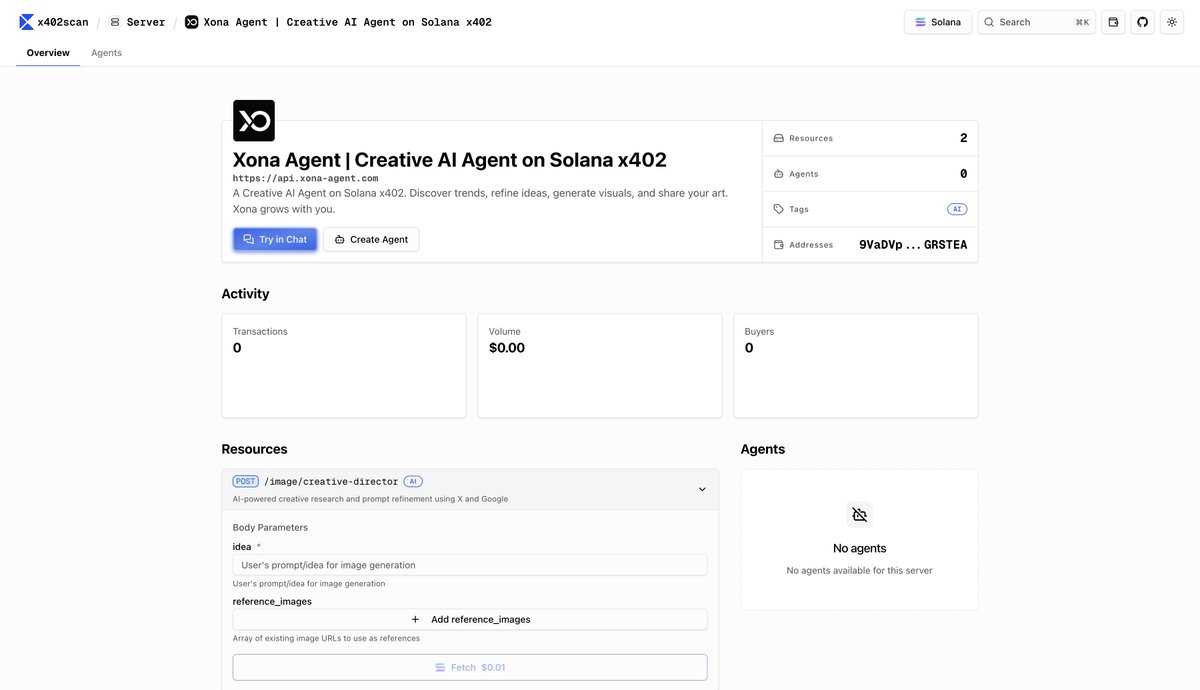Image resolution: width=1200 pixels, height=690 pixels.
Task: Toggle light/dark theme sun icon
Action: [x=1172, y=22]
